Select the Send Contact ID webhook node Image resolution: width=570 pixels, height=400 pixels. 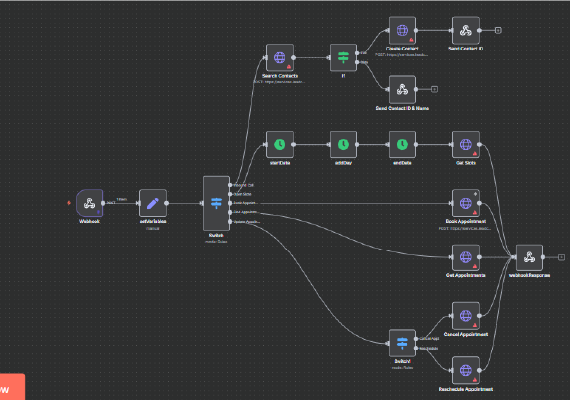pyautogui.click(x=466, y=31)
